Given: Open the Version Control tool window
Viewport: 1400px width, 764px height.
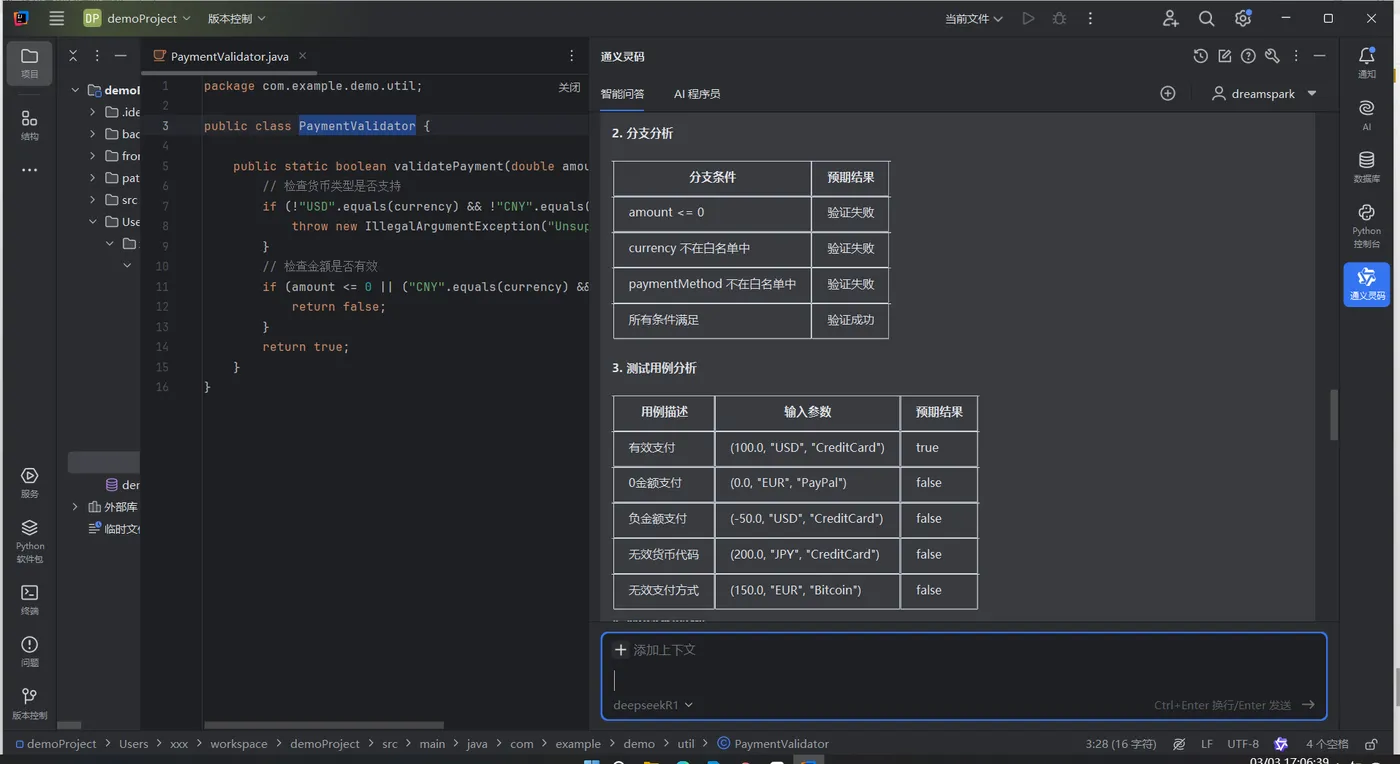Looking at the screenshot, I should (x=30, y=703).
